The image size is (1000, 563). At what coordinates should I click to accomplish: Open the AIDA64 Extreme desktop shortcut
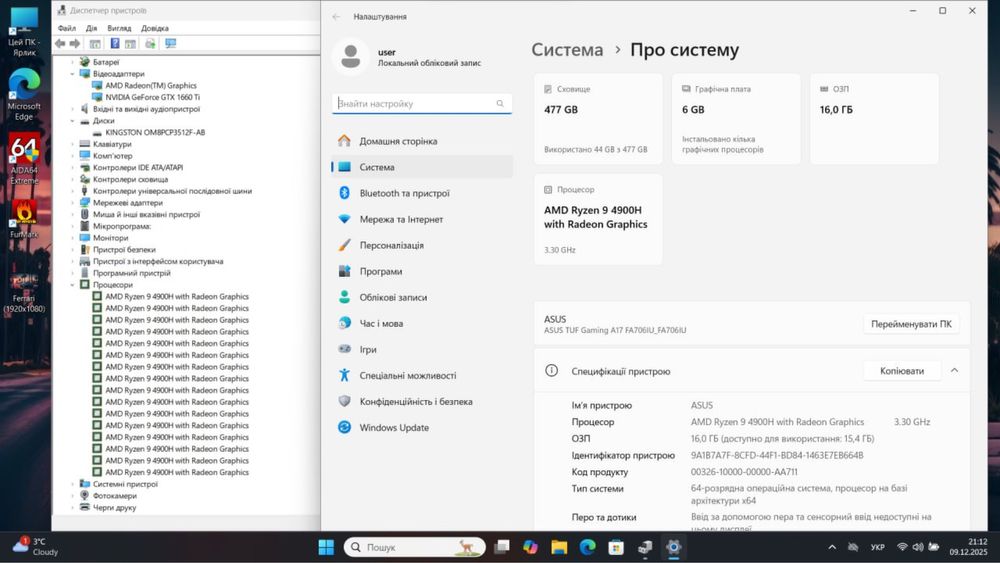tap(24, 159)
